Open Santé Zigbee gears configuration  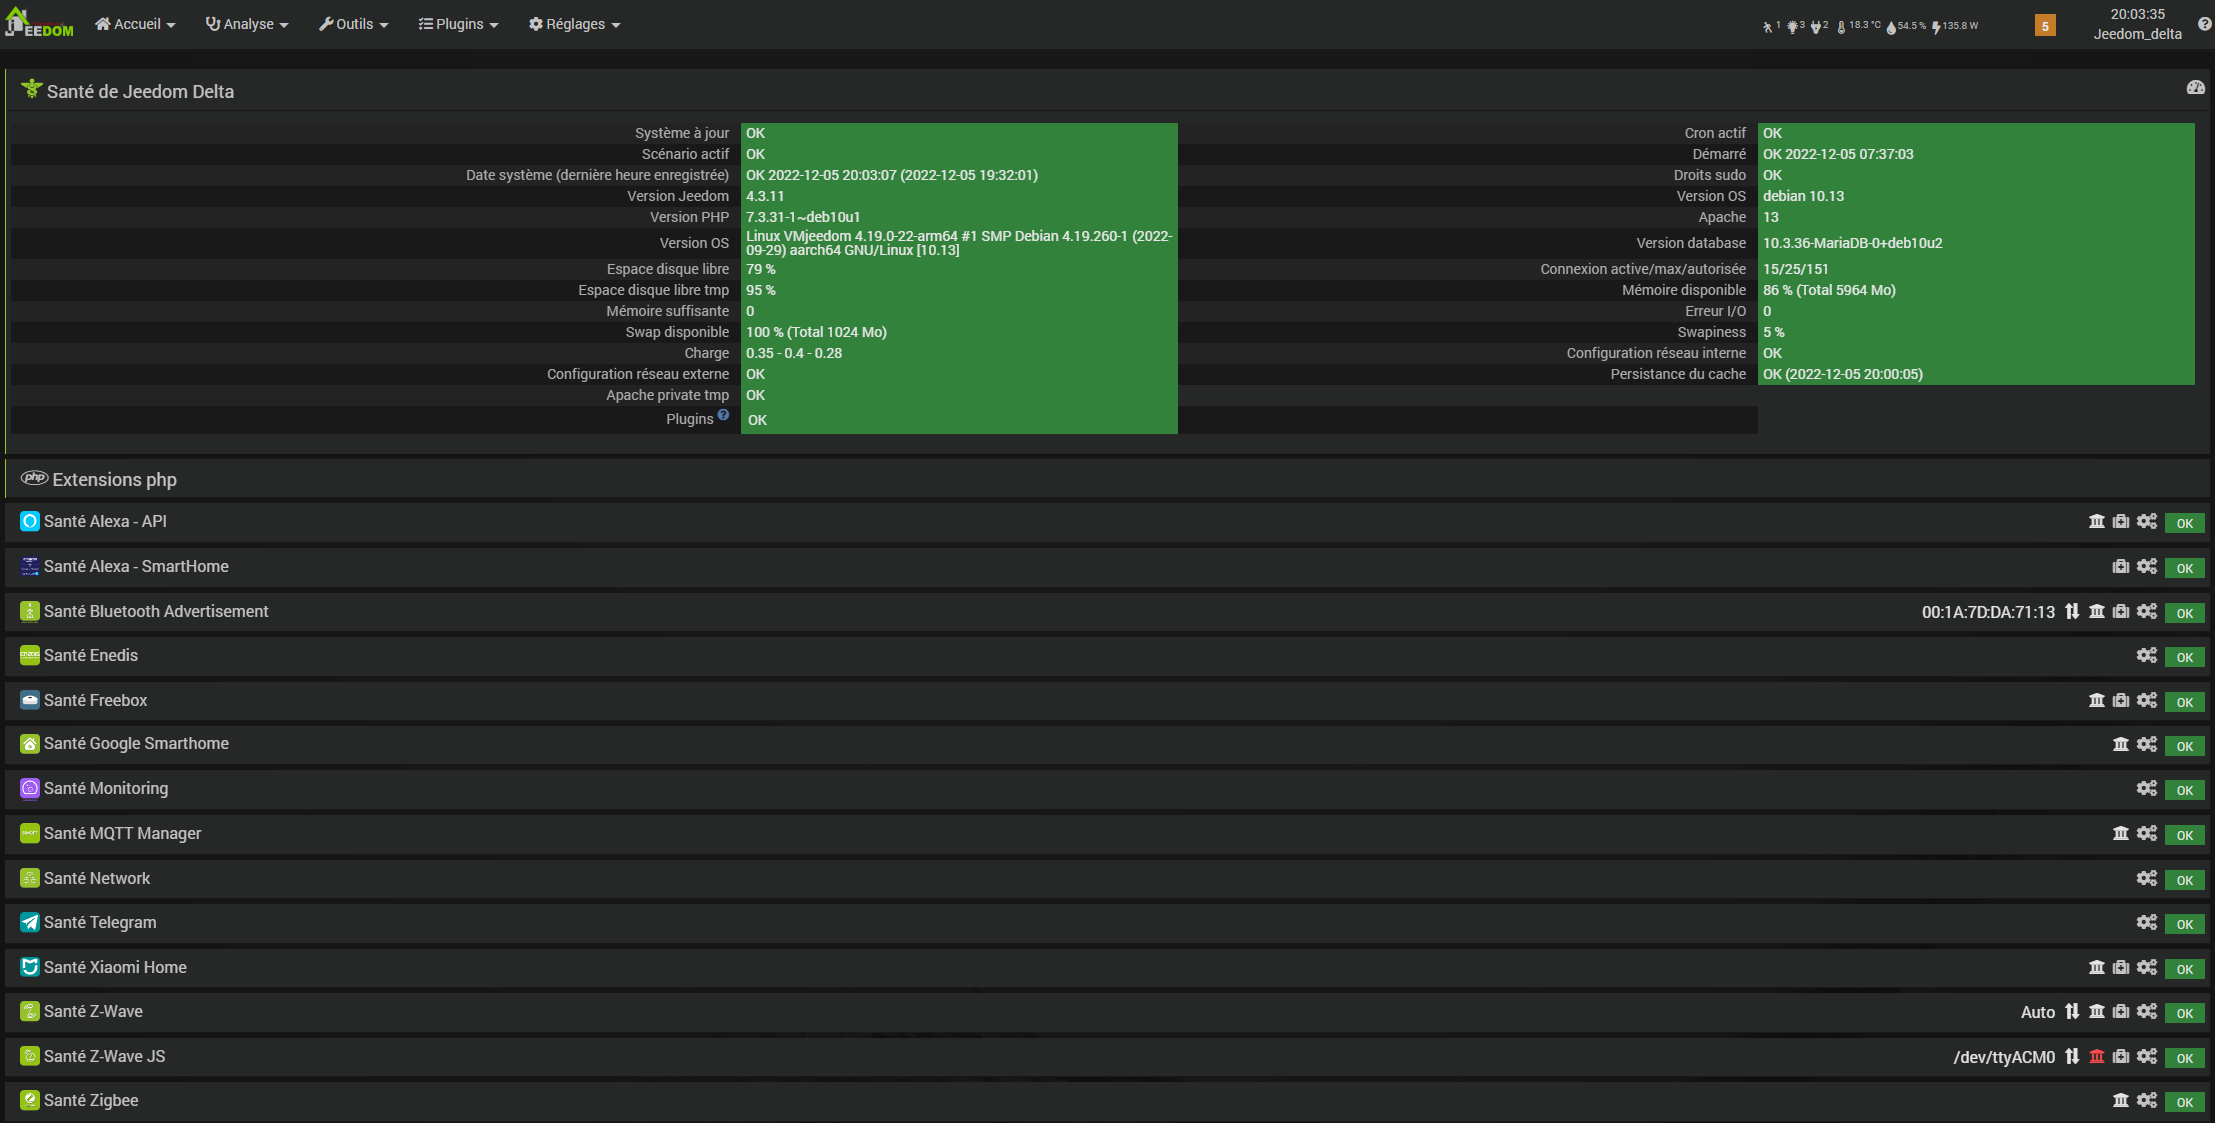click(x=2147, y=1100)
